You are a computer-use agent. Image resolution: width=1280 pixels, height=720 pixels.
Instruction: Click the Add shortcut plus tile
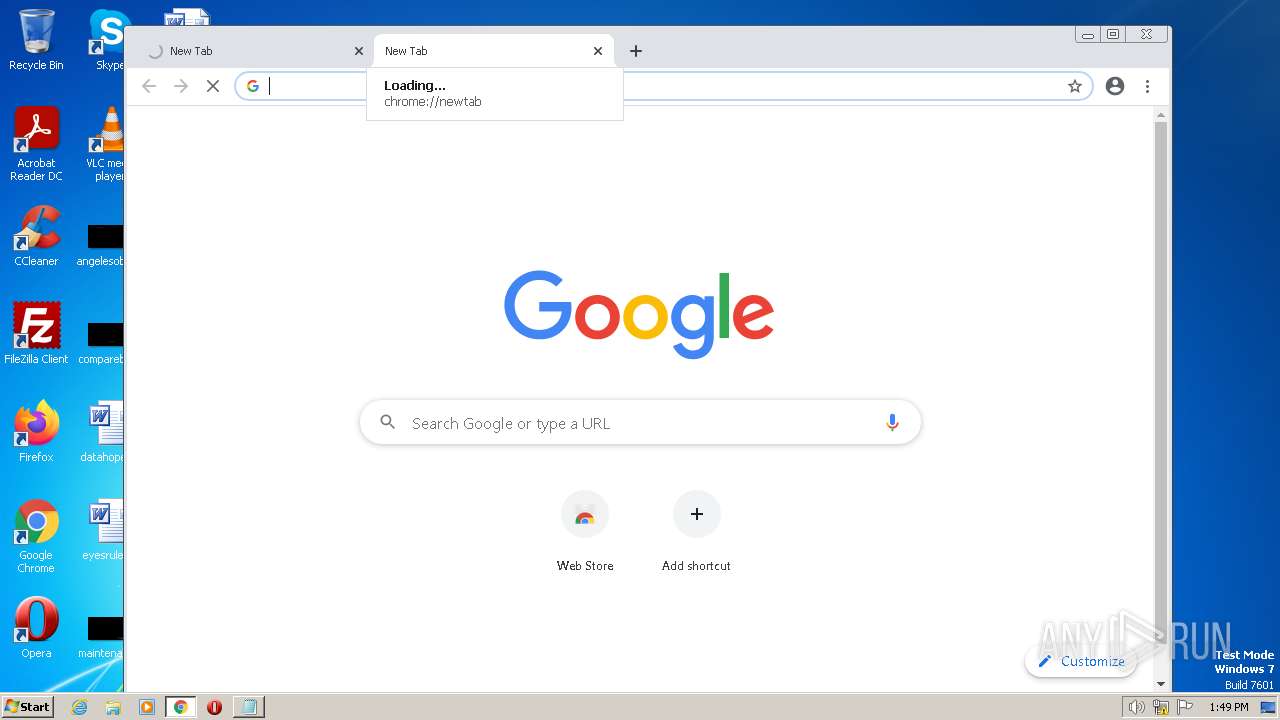(697, 514)
